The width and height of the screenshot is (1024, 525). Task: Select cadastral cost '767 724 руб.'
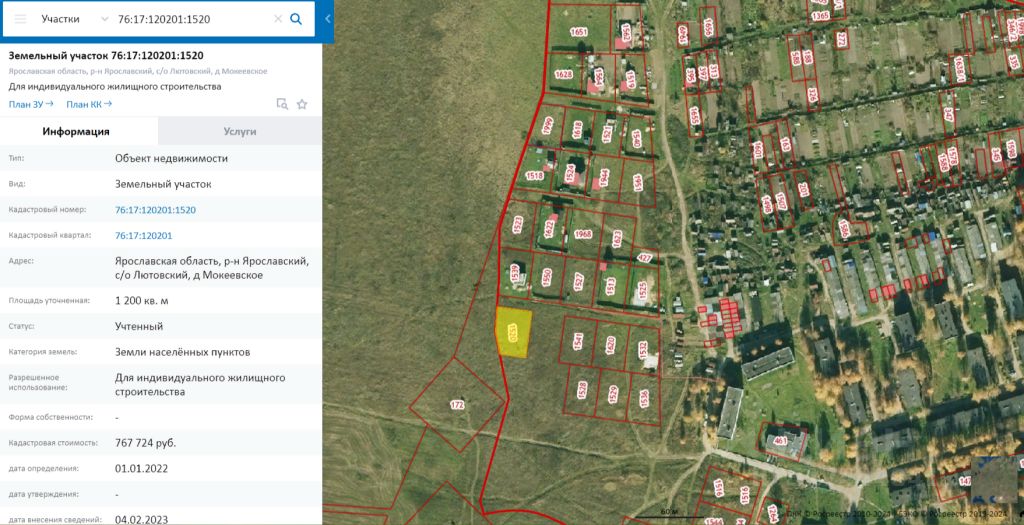point(146,443)
